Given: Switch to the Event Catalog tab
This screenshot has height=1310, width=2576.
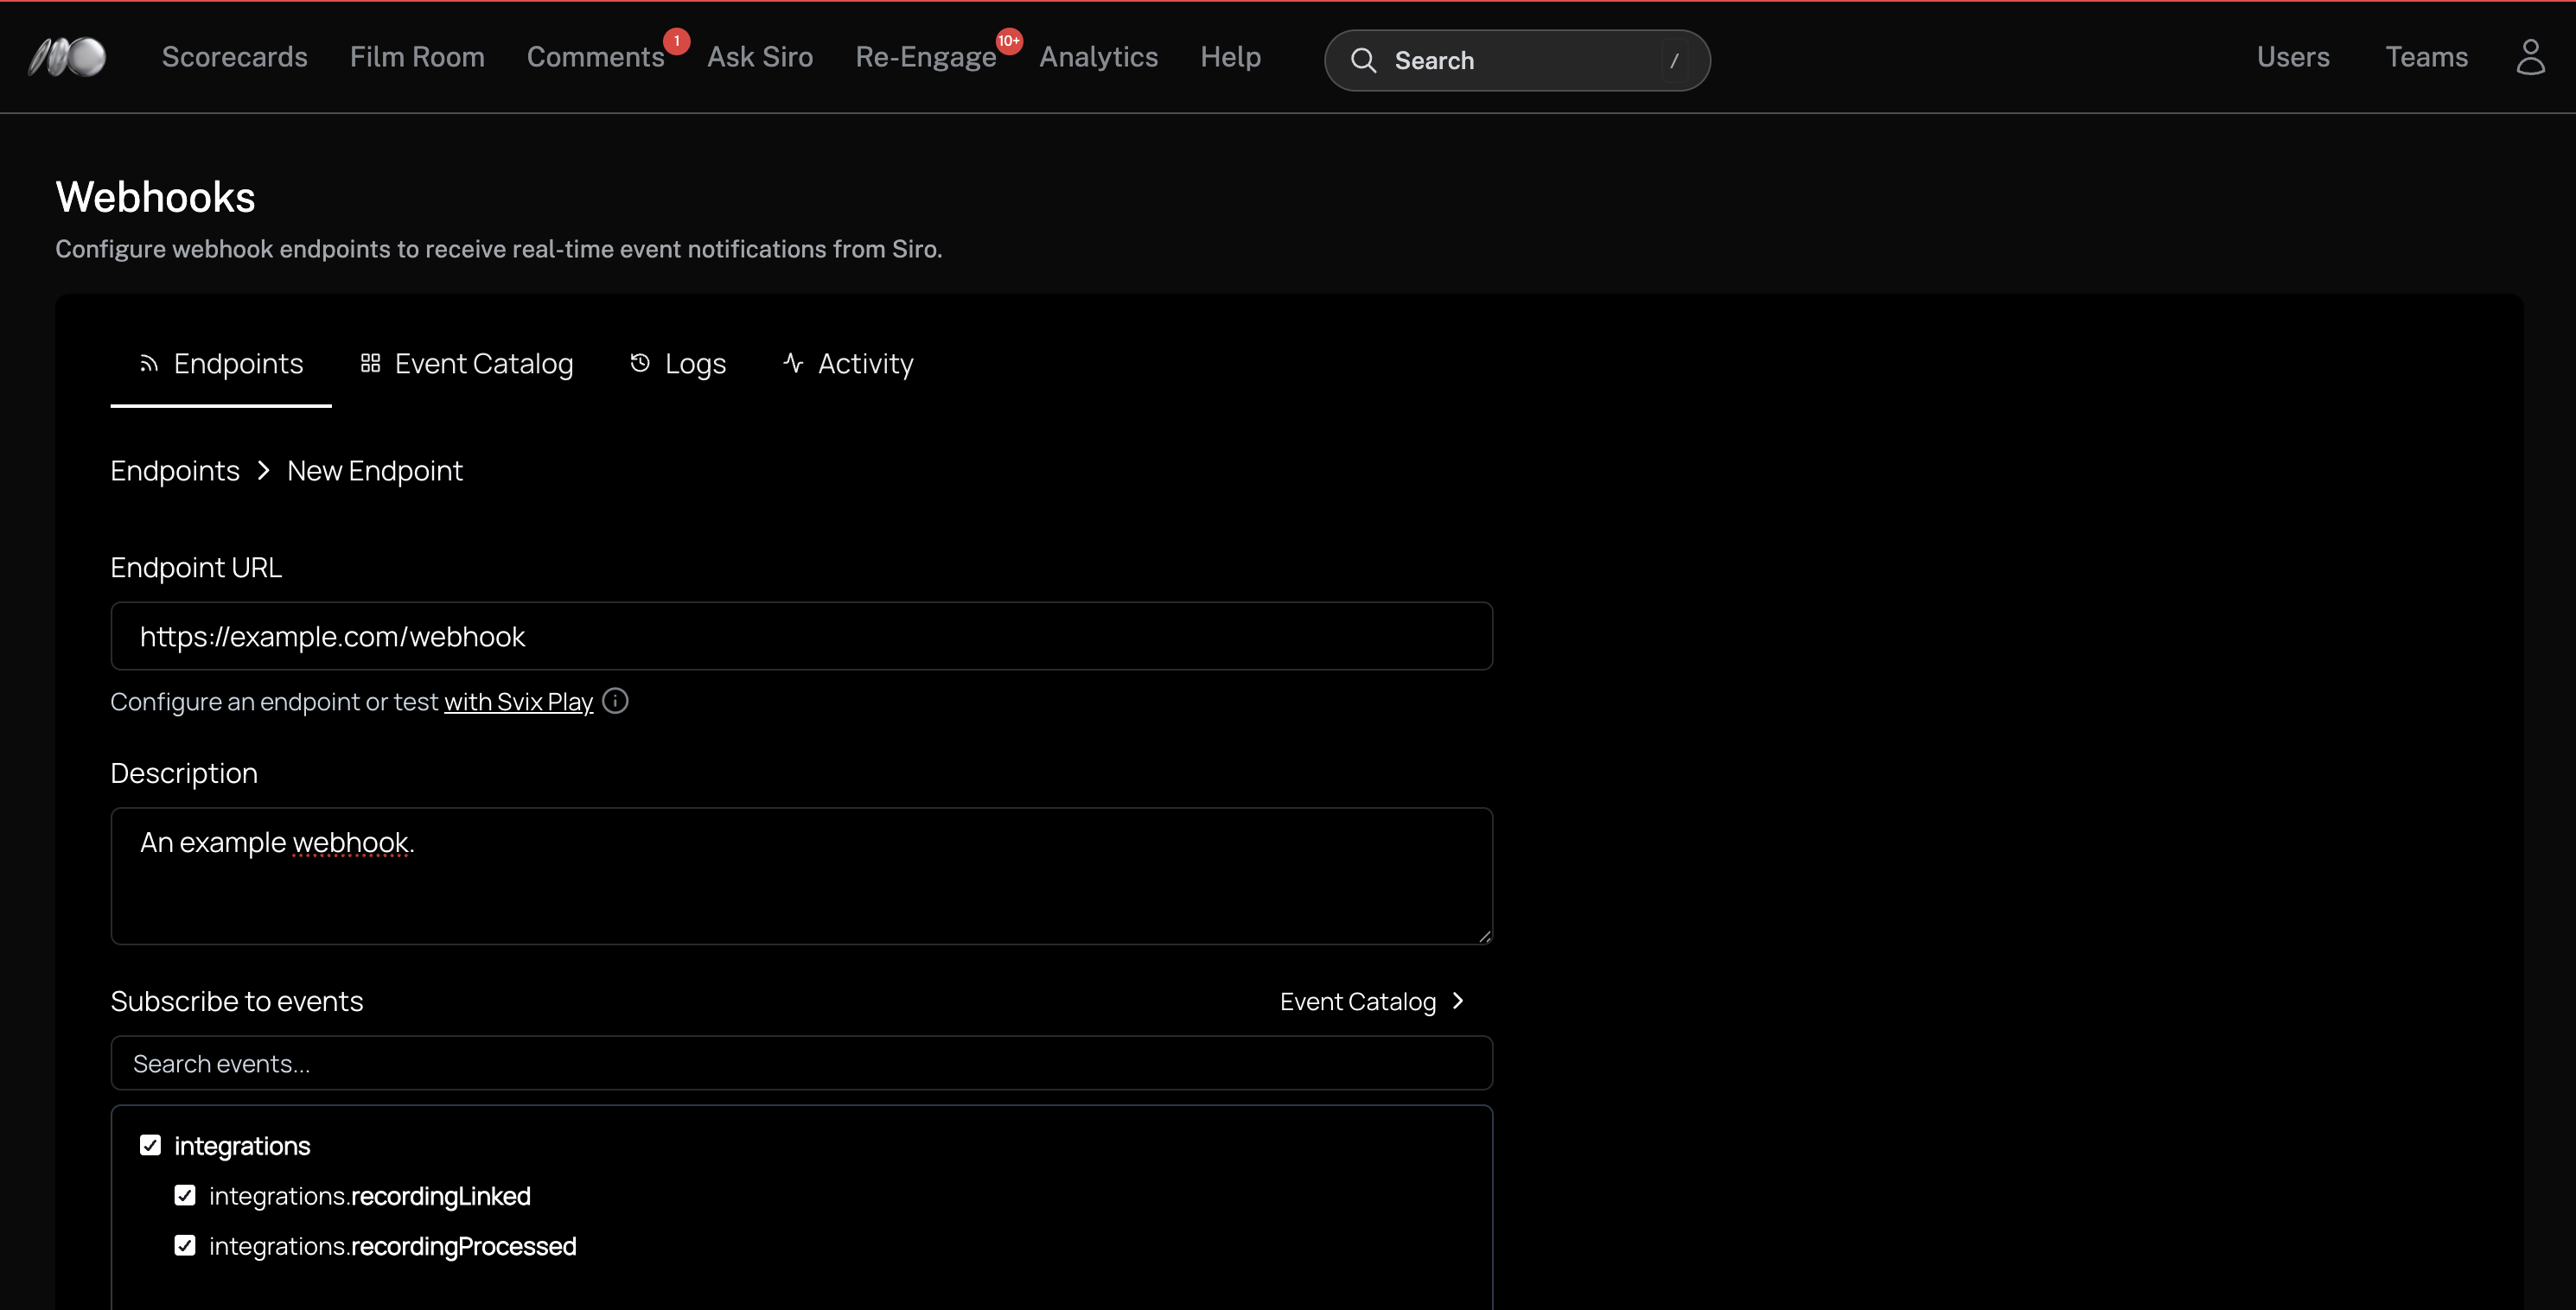Looking at the screenshot, I should pos(467,364).
